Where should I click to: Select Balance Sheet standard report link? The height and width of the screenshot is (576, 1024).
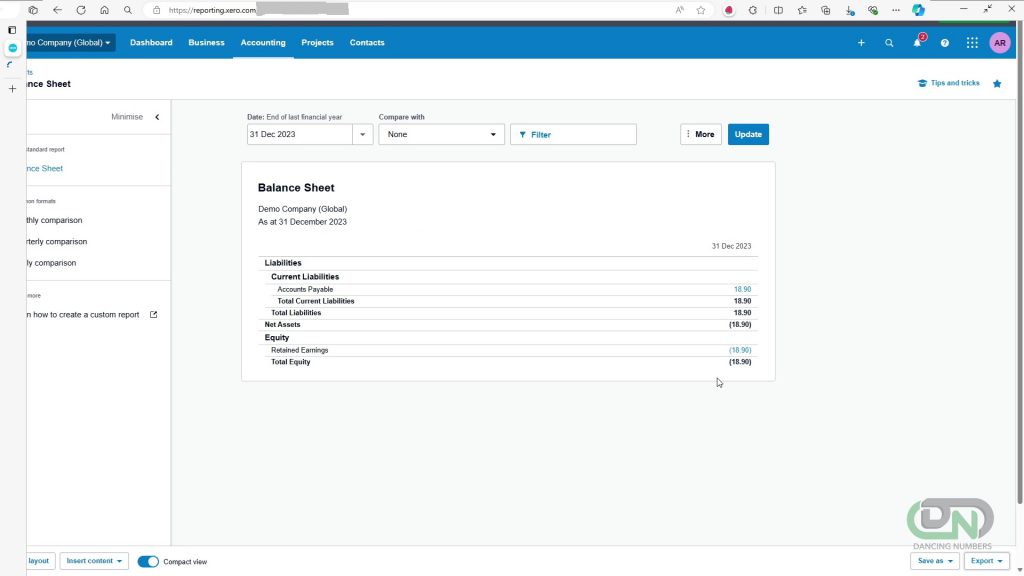pos(45,168)
